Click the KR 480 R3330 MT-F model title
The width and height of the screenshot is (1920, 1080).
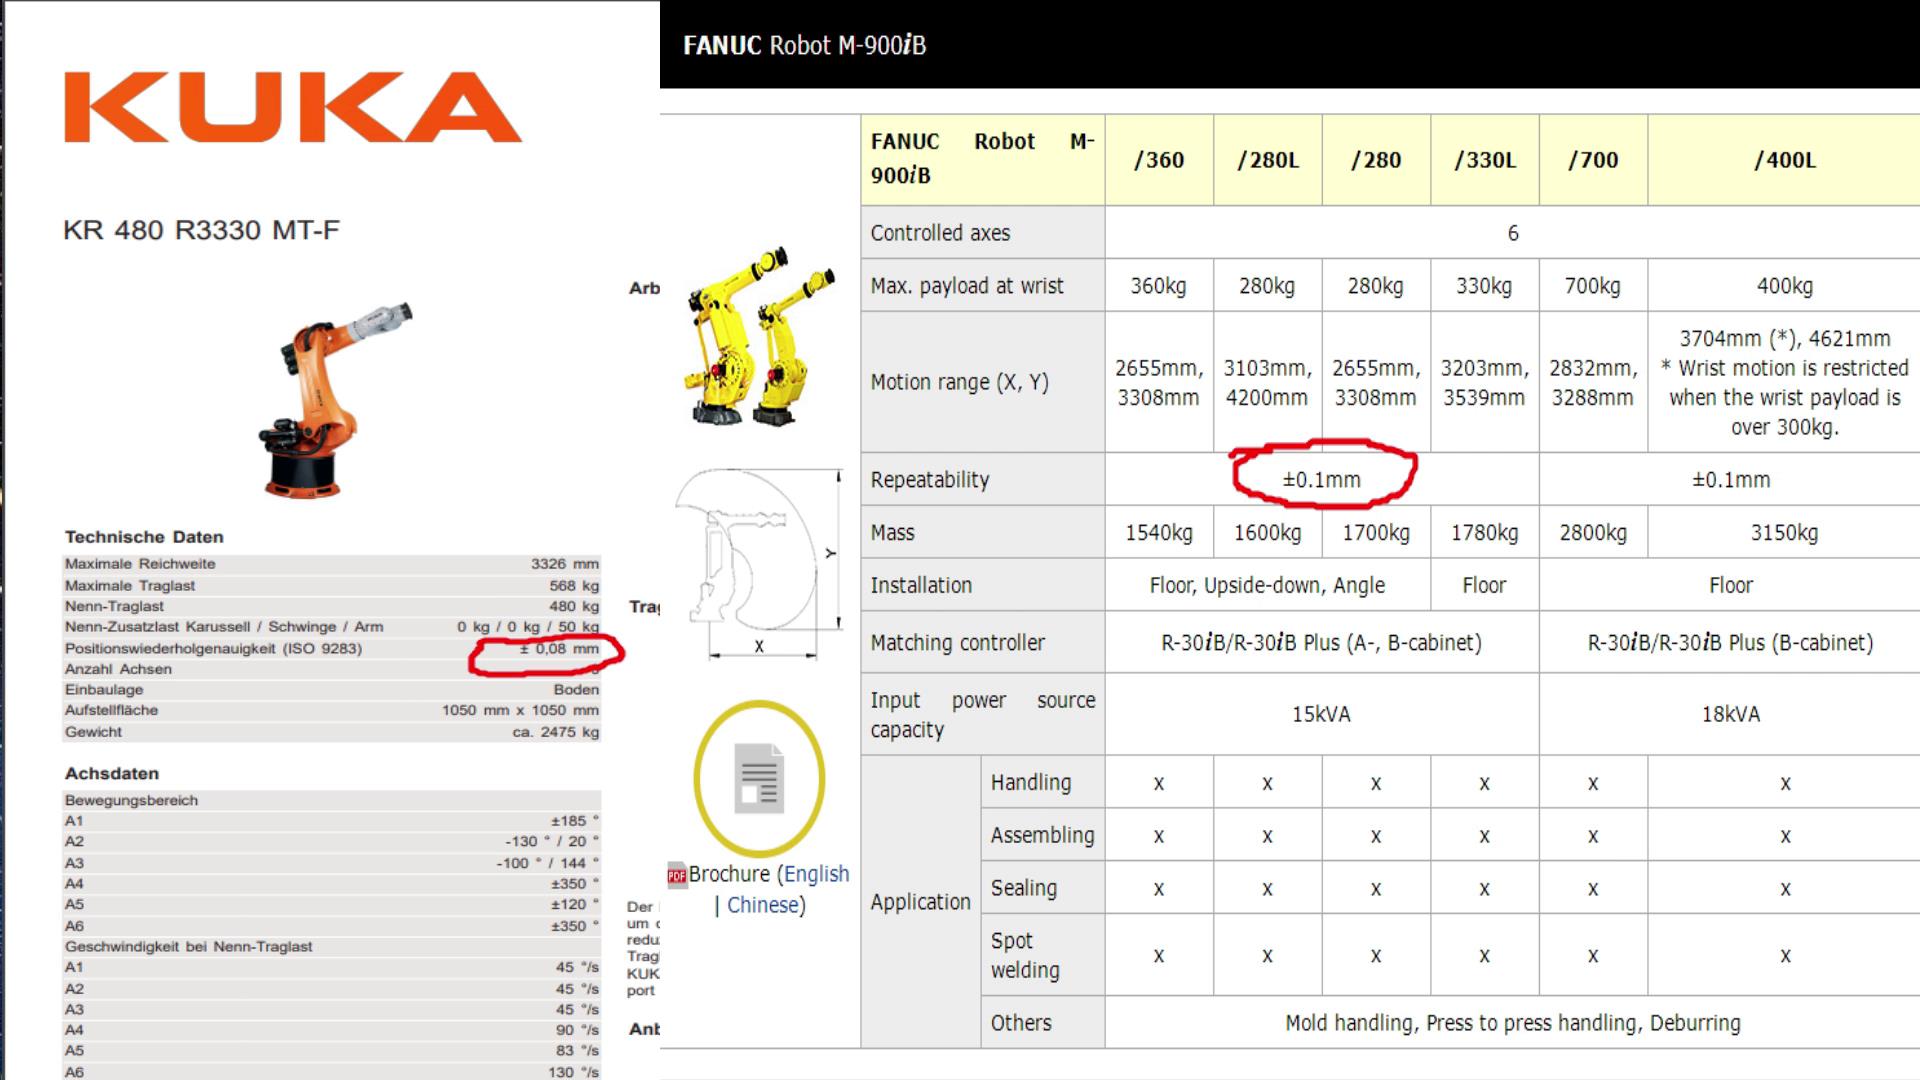click(x=201, y=230)
